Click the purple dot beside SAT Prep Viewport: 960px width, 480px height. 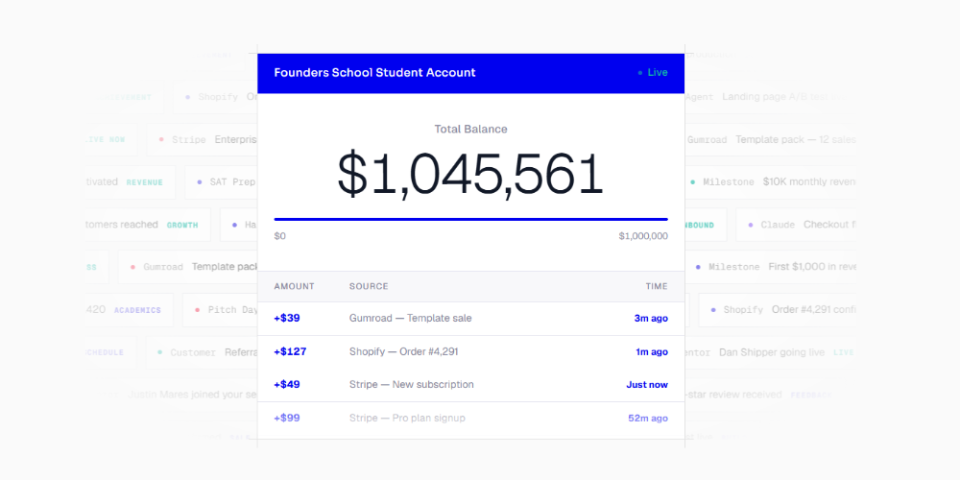[199, 182]
